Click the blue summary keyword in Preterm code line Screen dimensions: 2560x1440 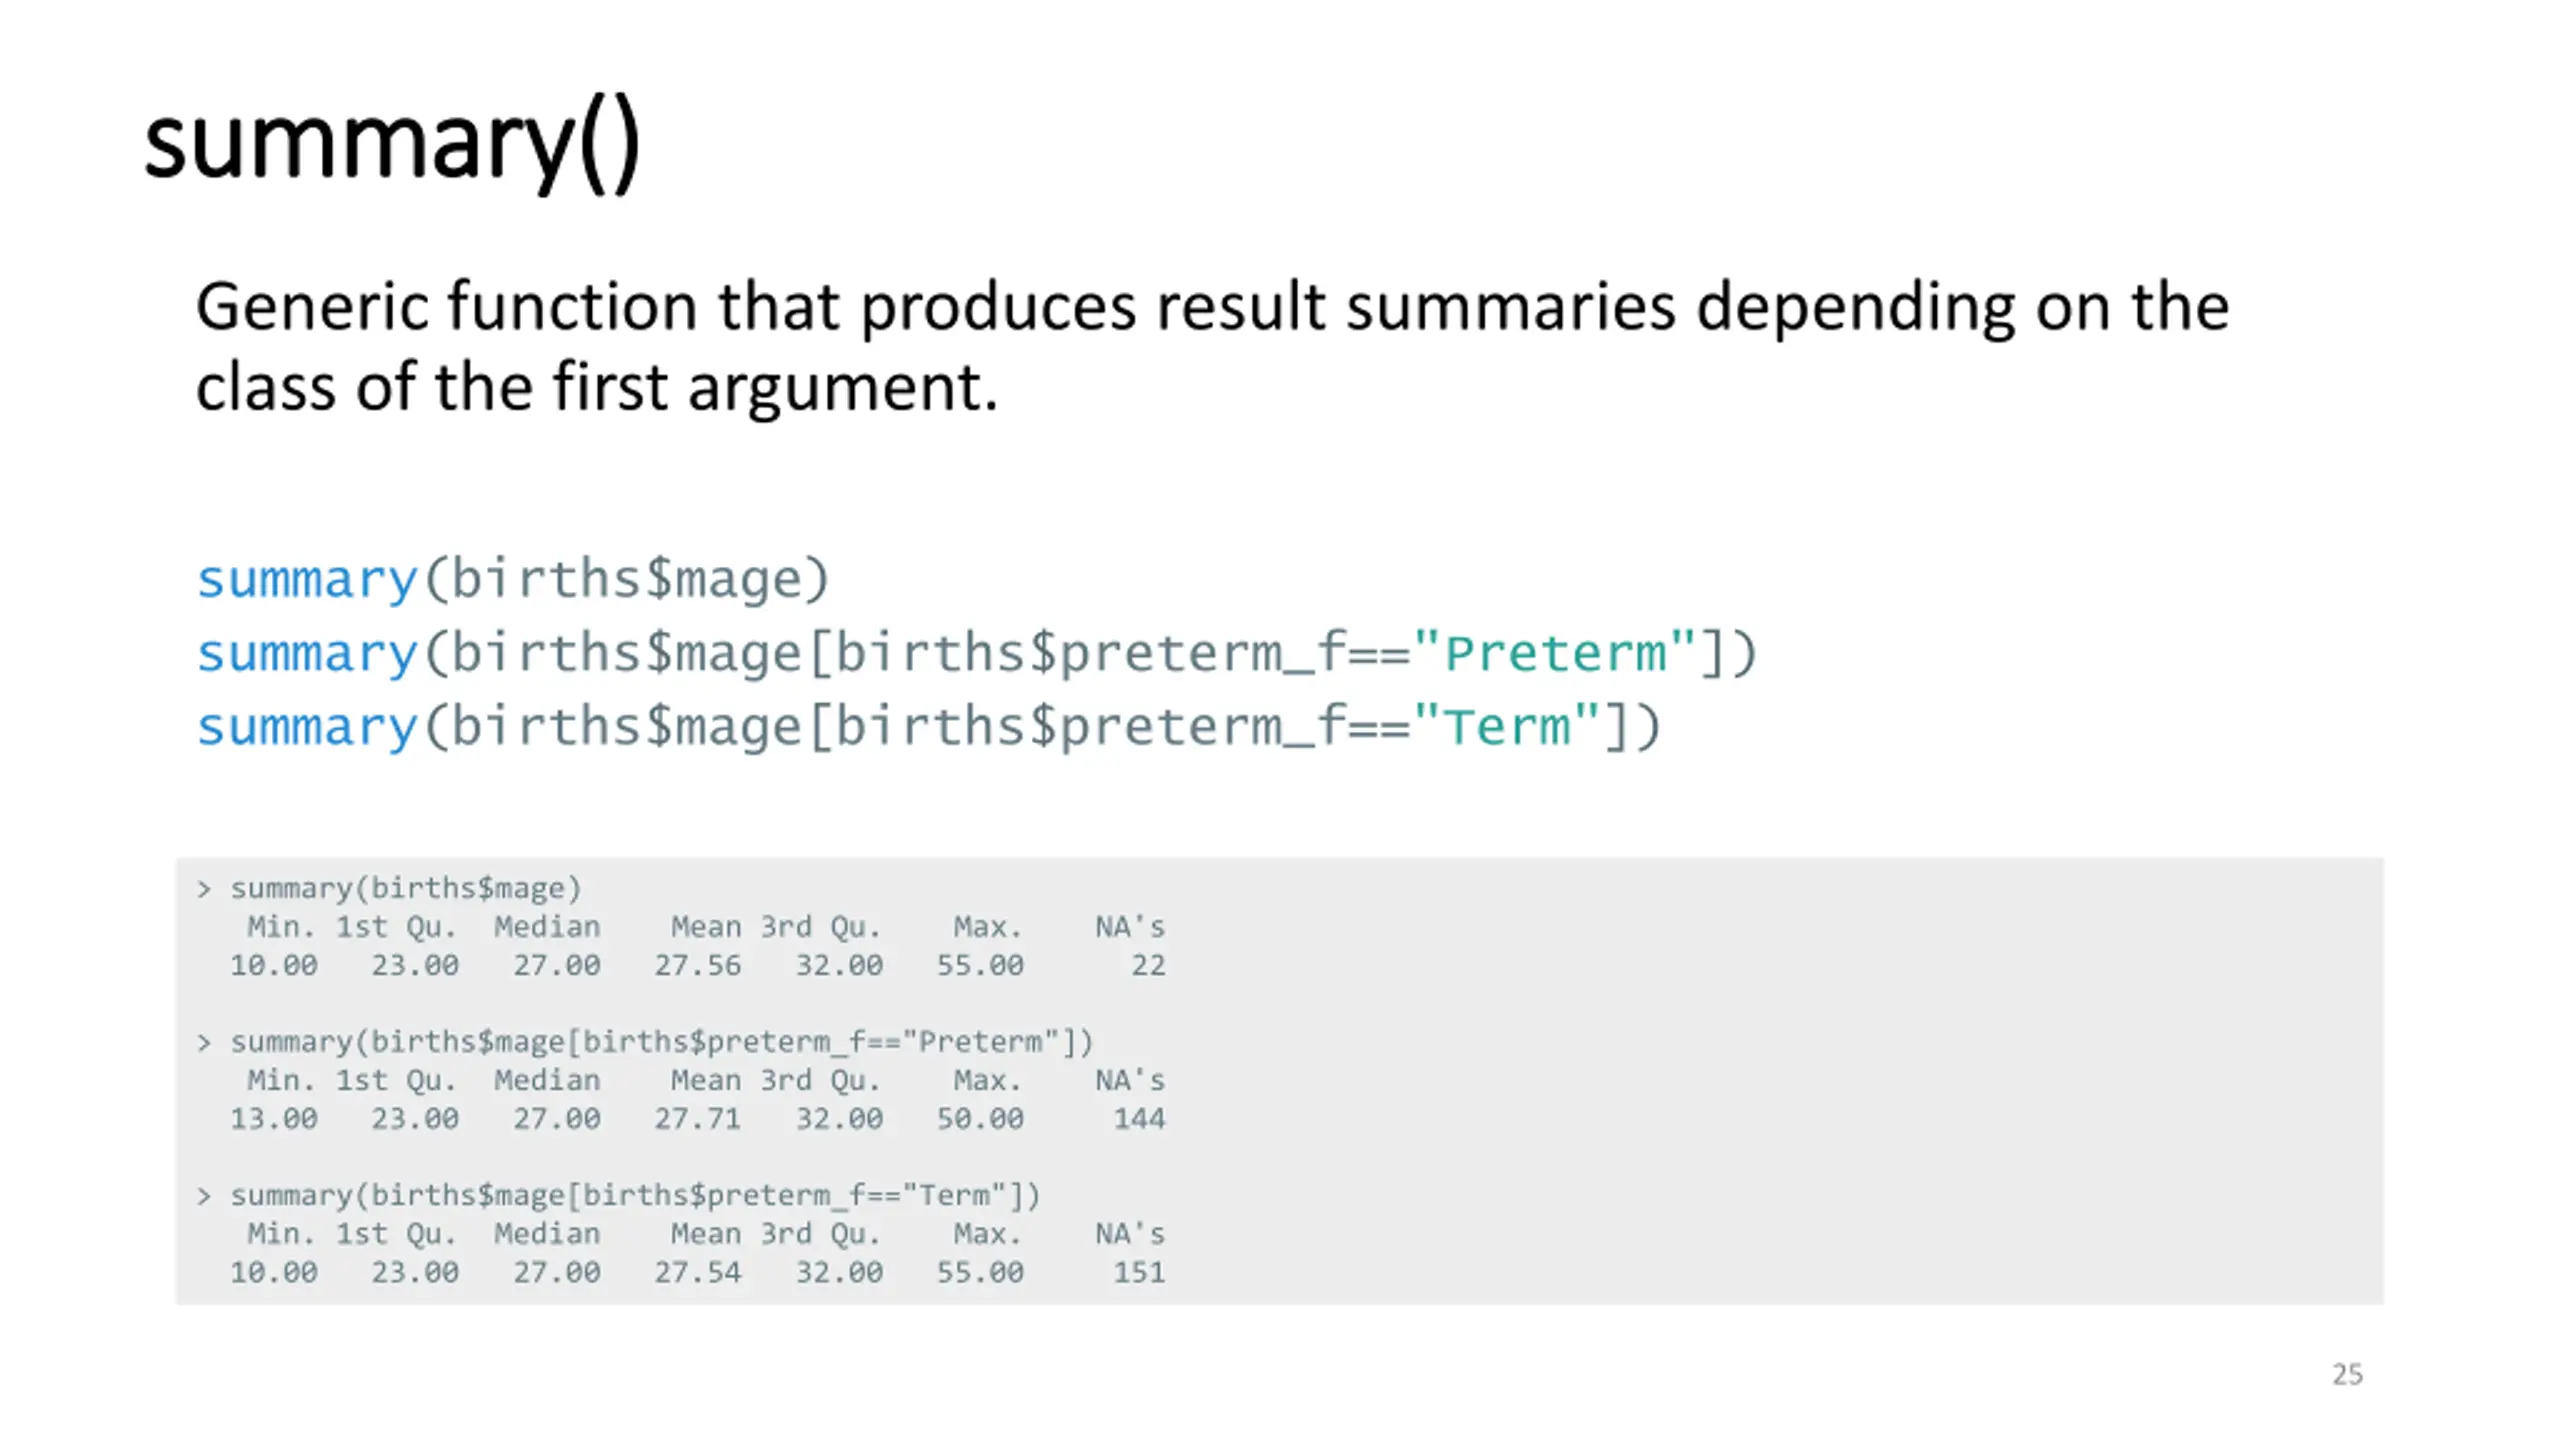[x=306, y=654]
